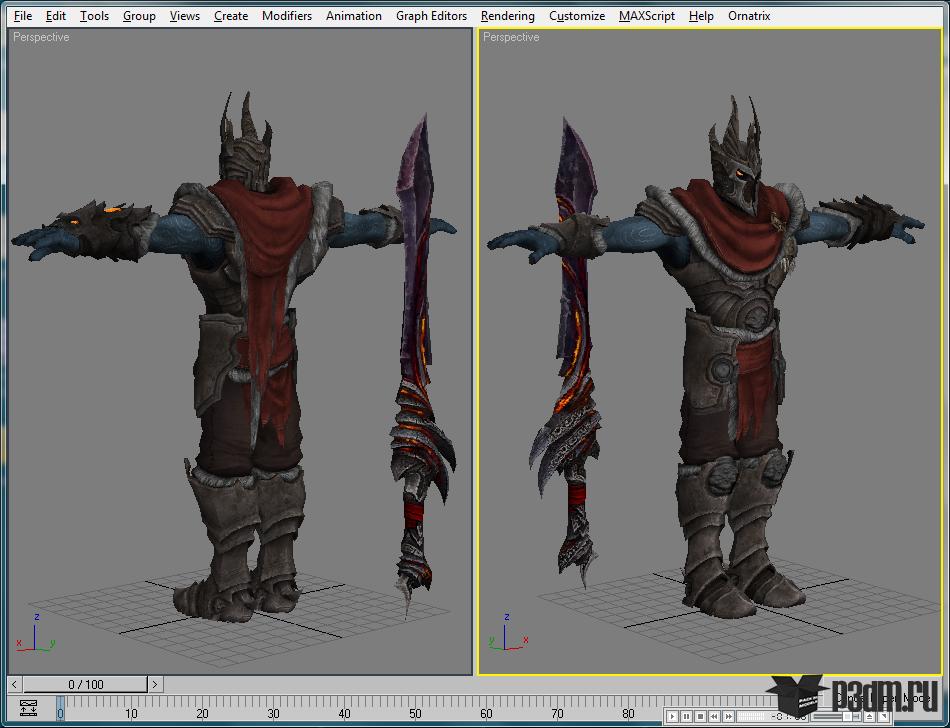Open the Modifiers menu
The height and width of the screenshot is (728, 950).
(286, 16)
